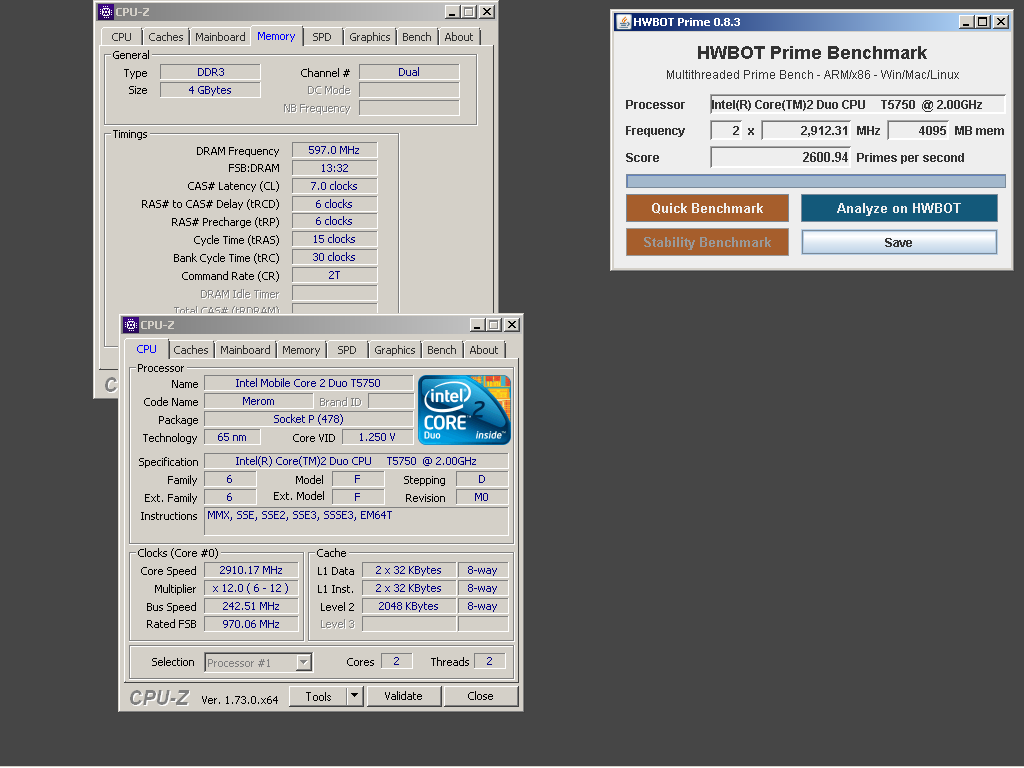Click memory Type value DDR3
Image resolution: width=1024 pixels, height=768 pixels.
210,72
